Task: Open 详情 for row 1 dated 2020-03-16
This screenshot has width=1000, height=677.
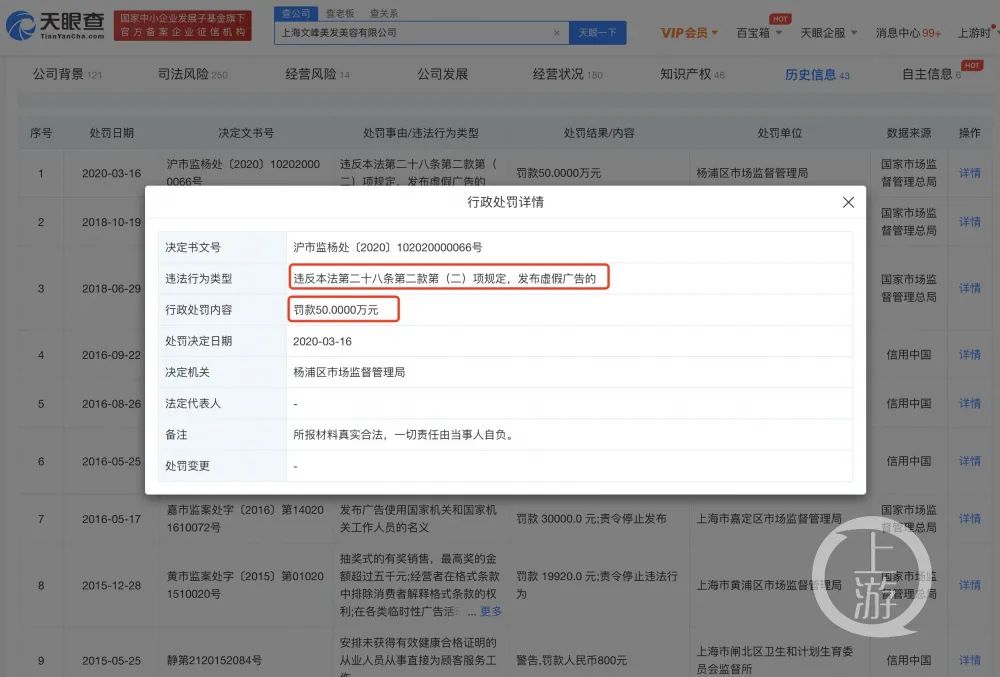Action: 969,173
